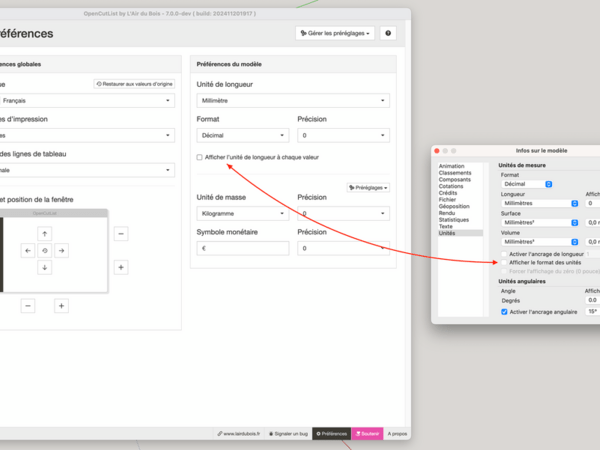The image size is (600, 450).
Task: Move window position up with arrow icon
Action: point(44,233)
